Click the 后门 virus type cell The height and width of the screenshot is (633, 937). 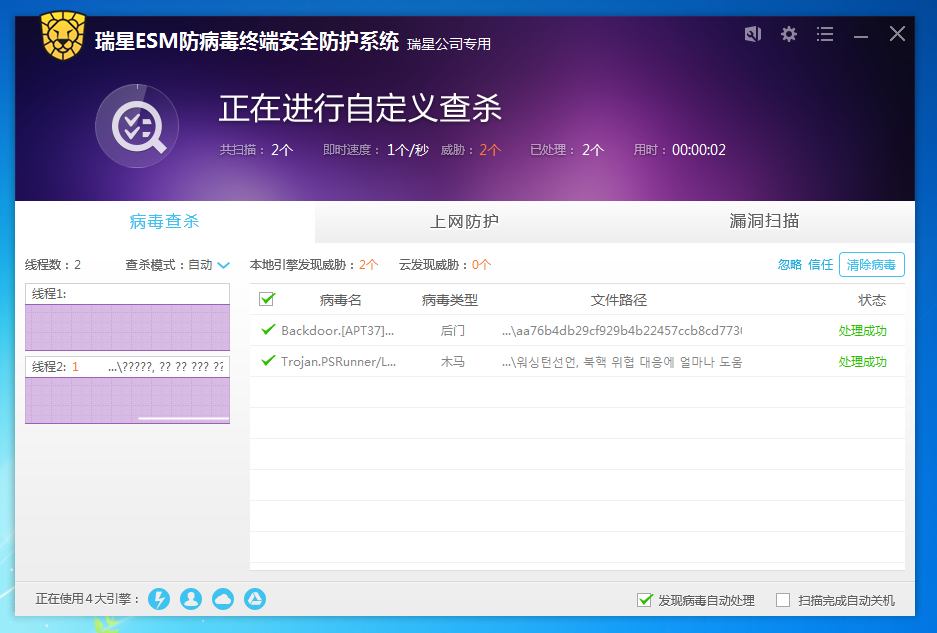(452, 331)
